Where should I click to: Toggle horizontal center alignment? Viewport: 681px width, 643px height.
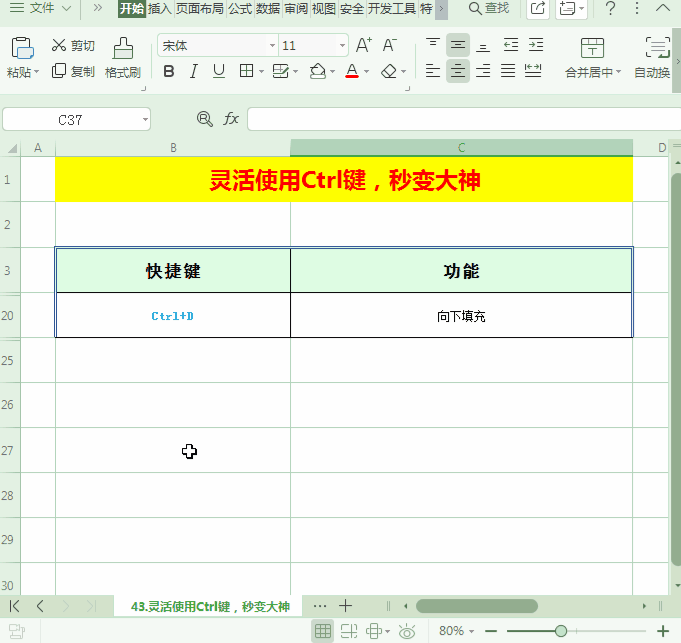[458, 71]
